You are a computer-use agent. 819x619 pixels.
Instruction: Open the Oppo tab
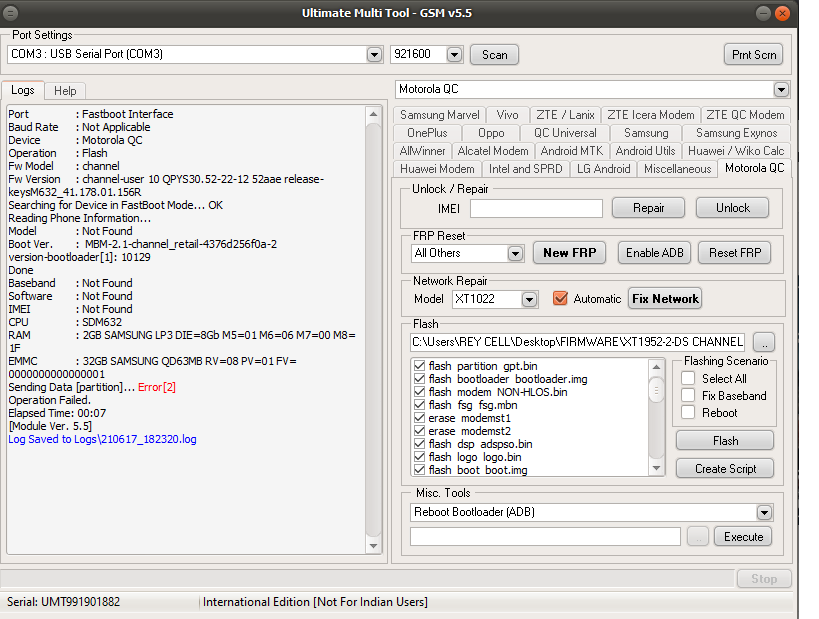[491, 133]
